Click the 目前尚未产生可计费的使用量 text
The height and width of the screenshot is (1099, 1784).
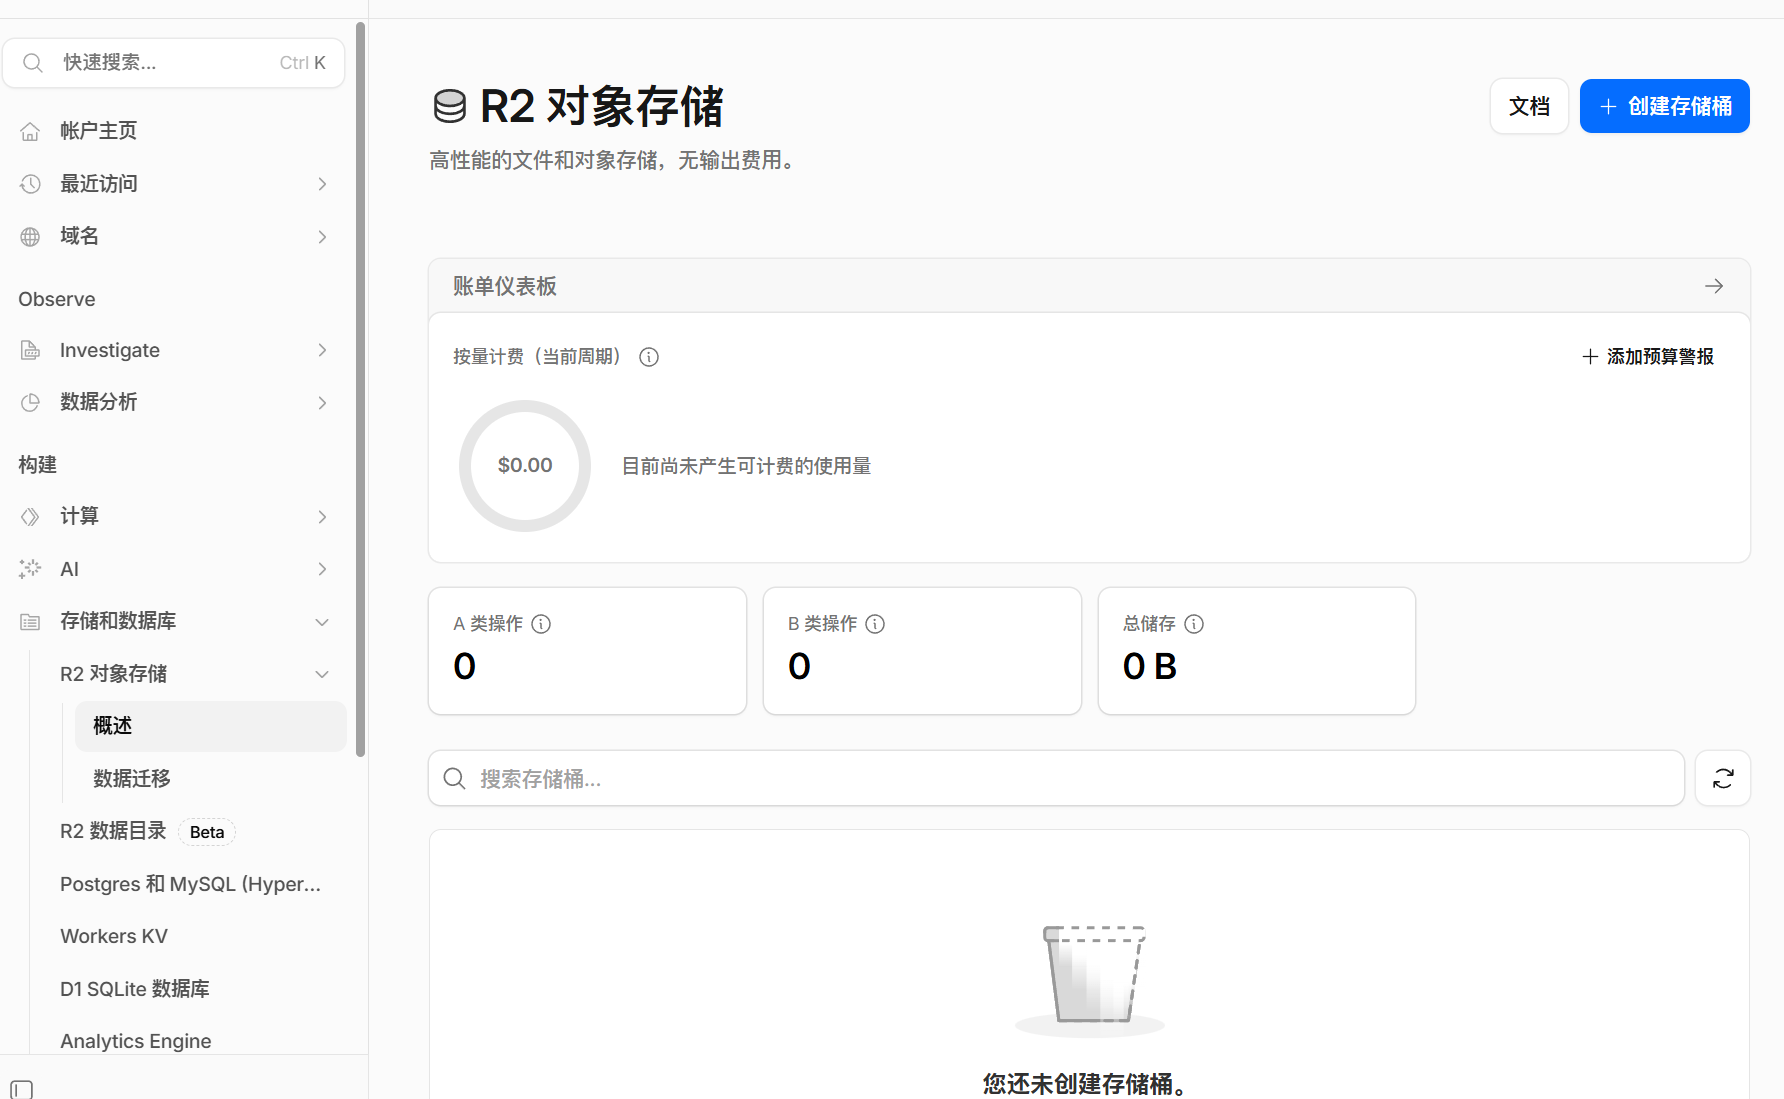747,466
